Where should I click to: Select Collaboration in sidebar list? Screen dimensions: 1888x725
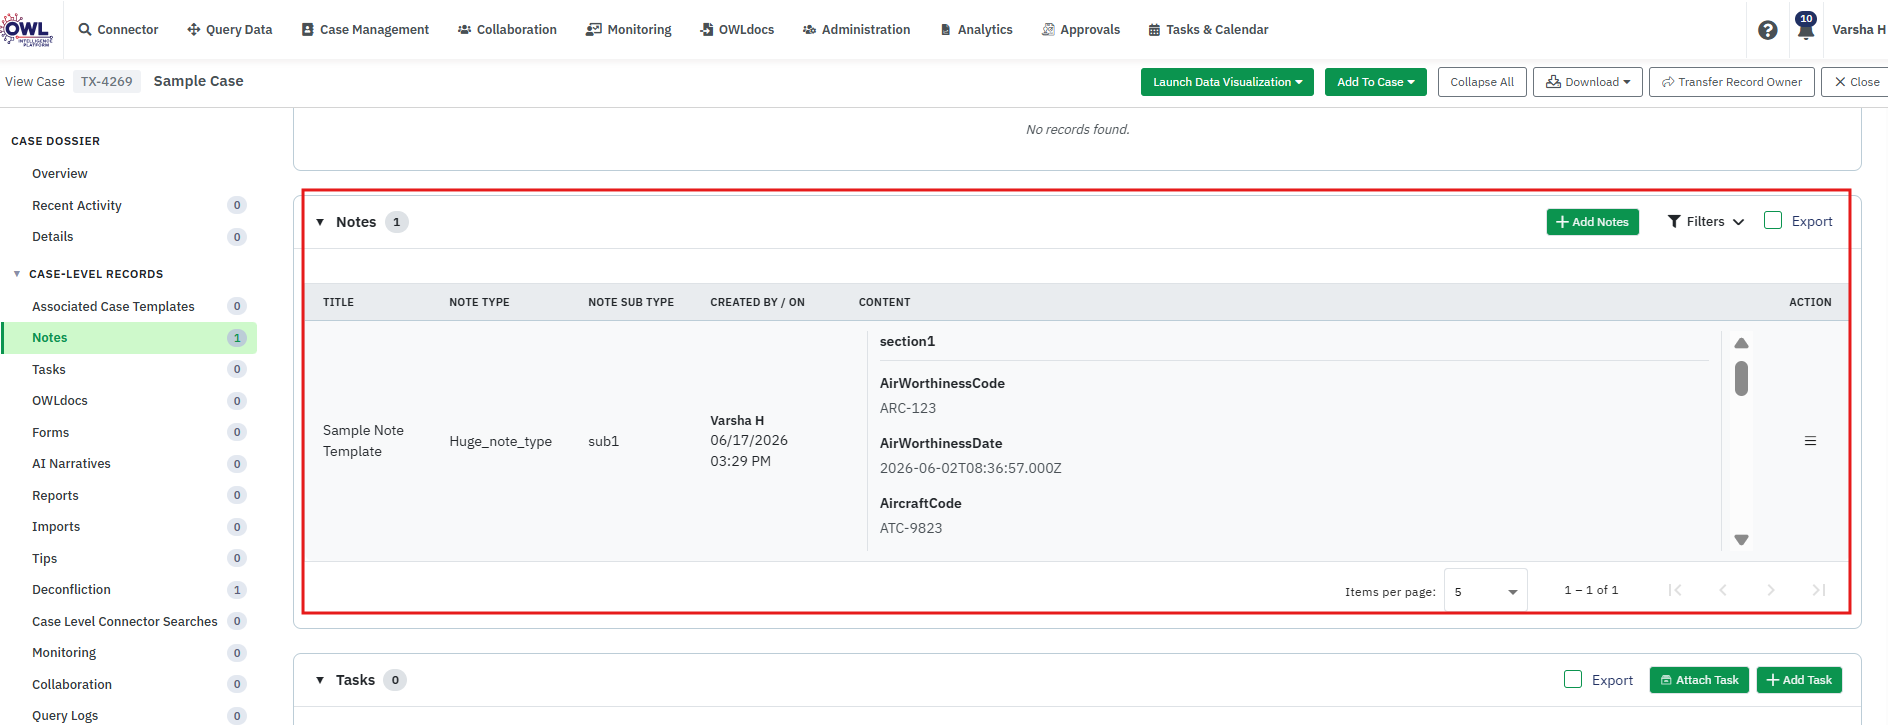pyautogui.click(x=72, y=685)
